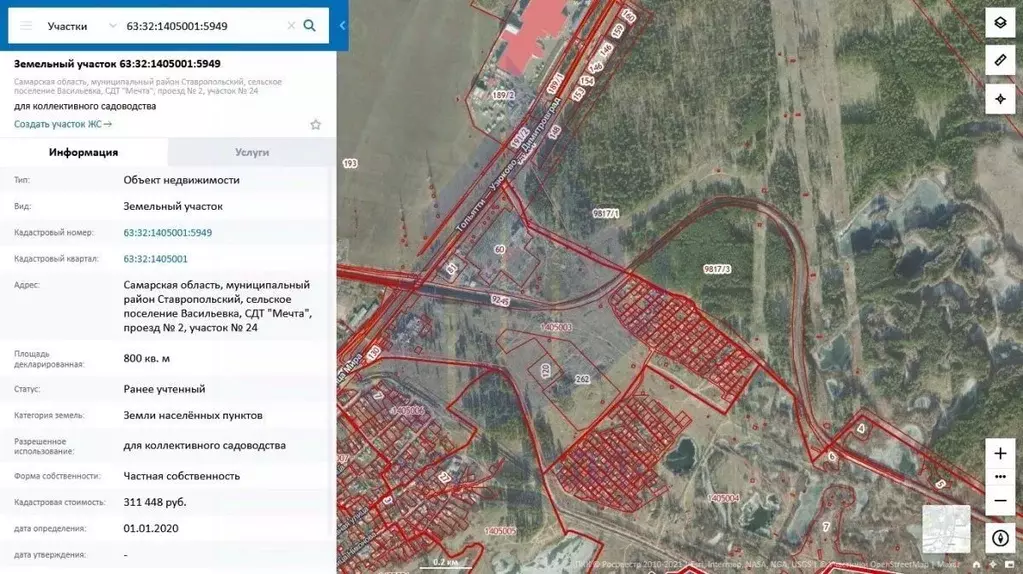
Task: Zoom out of the map
Action: 1000,501
